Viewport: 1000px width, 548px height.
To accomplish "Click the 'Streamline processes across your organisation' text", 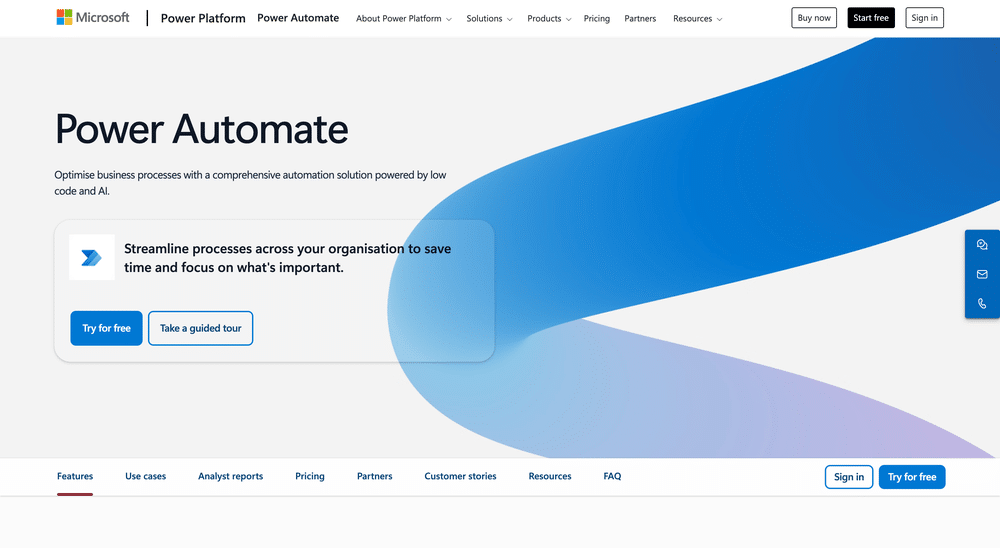I will (x=288, y=258).
